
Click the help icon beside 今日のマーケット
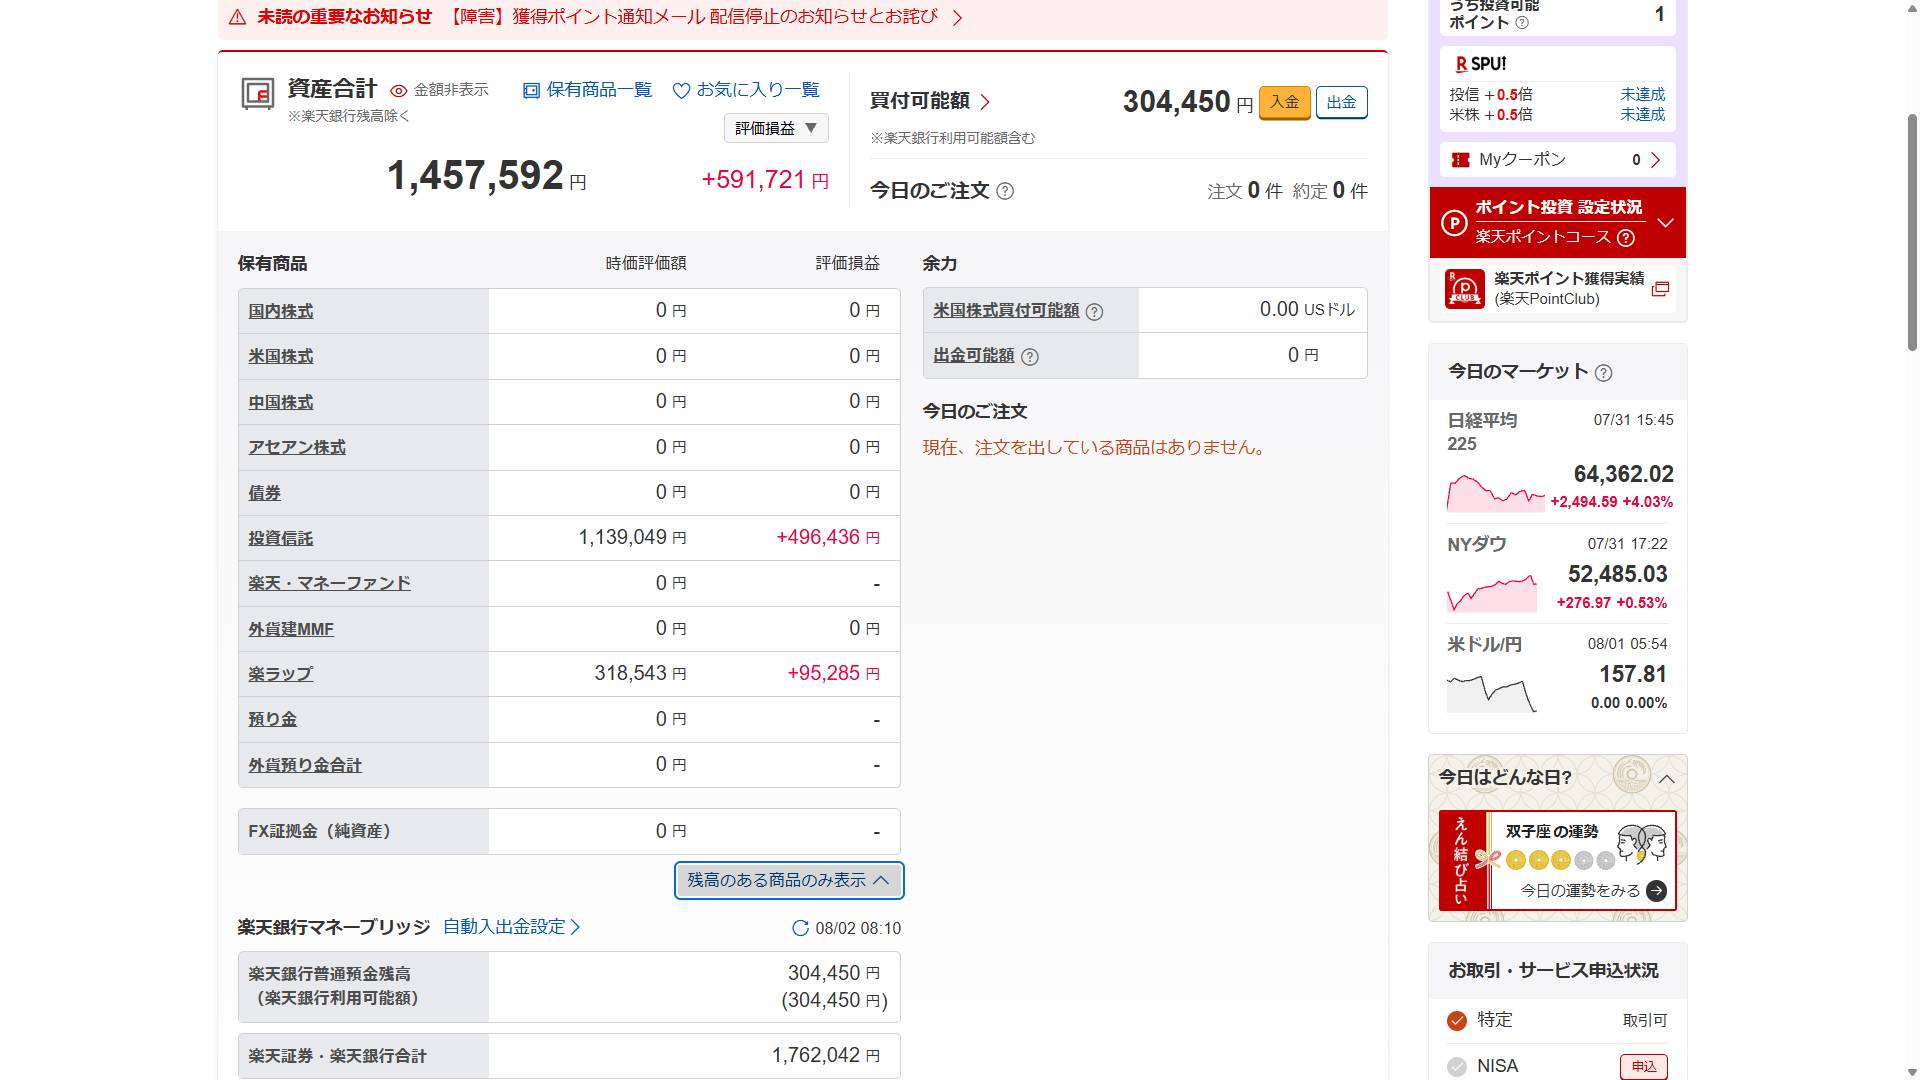1603,373
